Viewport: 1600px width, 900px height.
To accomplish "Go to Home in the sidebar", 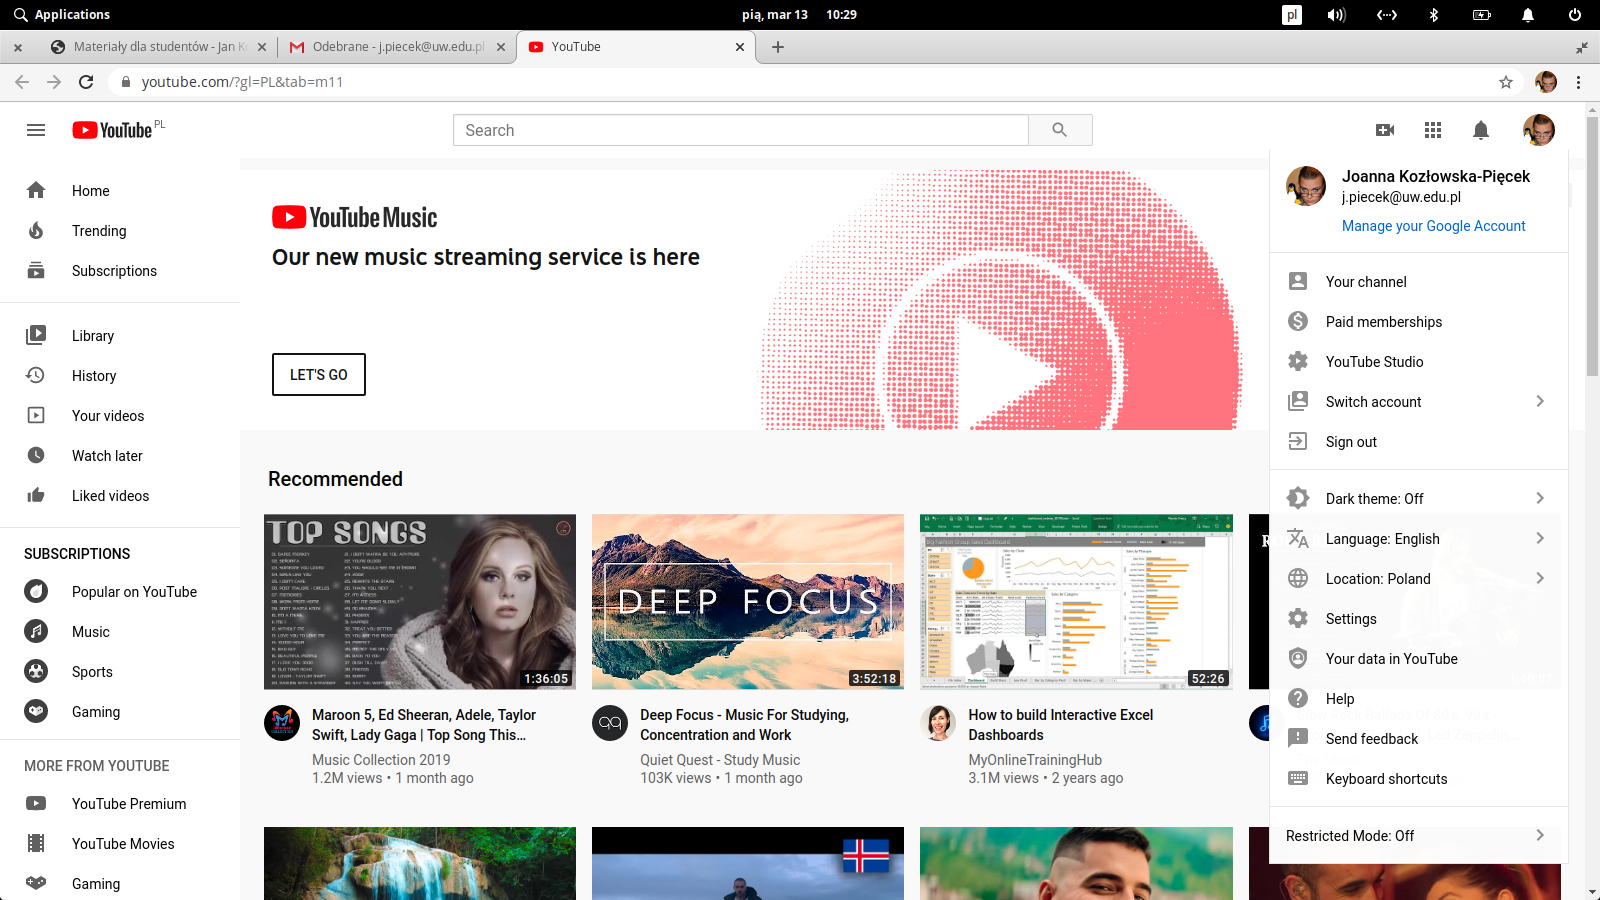I will click(x=120, y=190).
